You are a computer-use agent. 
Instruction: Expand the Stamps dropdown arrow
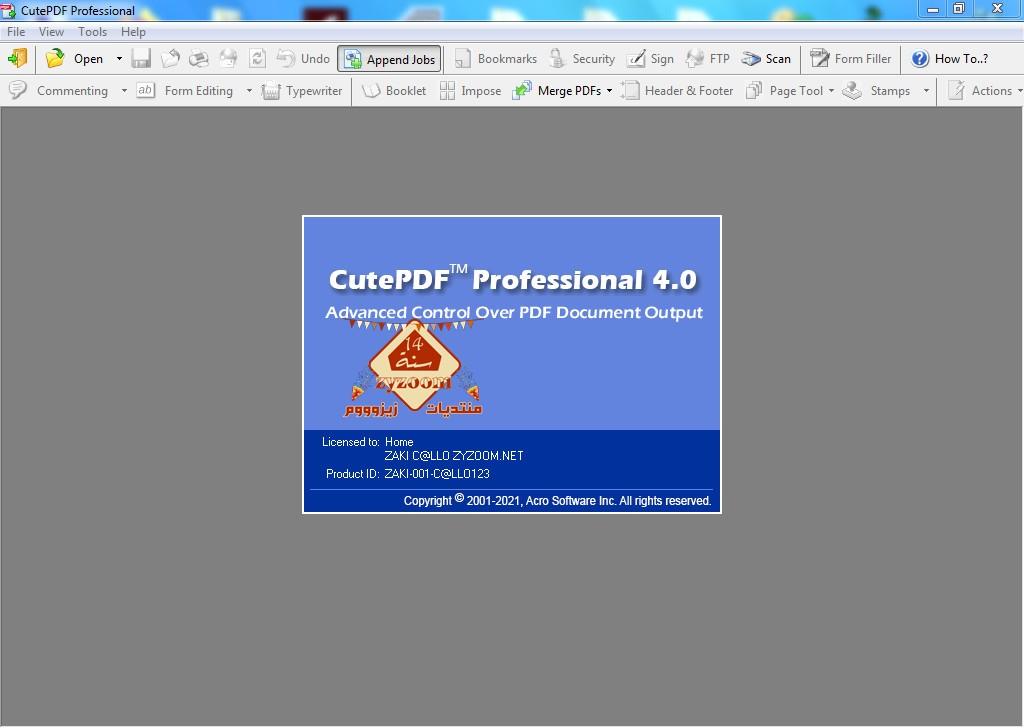926,91
